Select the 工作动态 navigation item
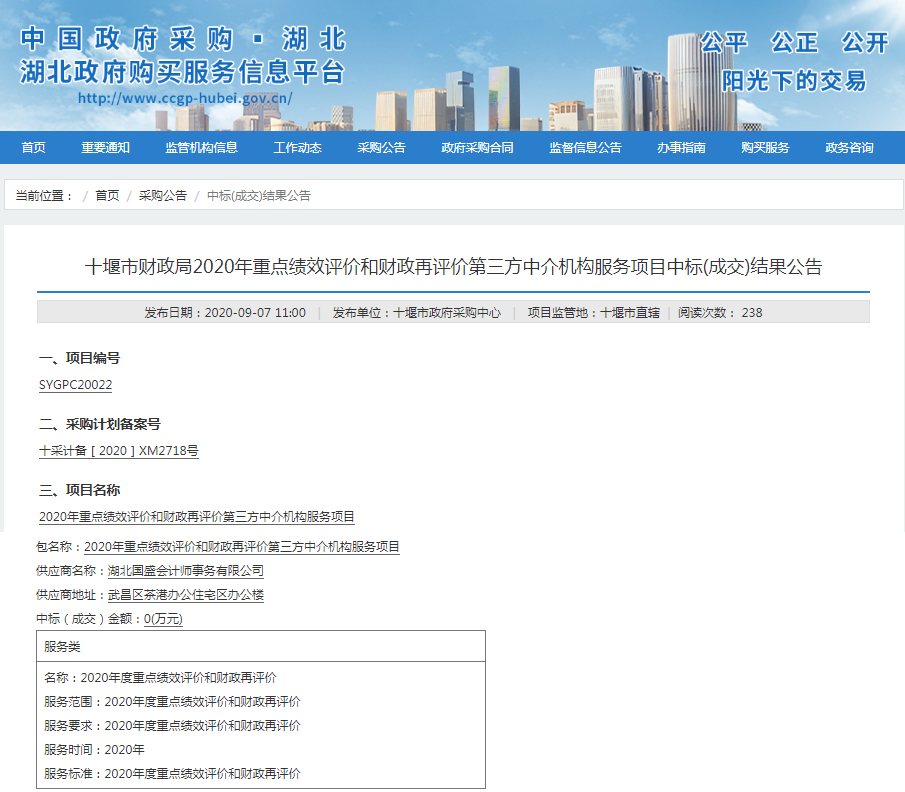905x792 pixels. click(297, 148)
